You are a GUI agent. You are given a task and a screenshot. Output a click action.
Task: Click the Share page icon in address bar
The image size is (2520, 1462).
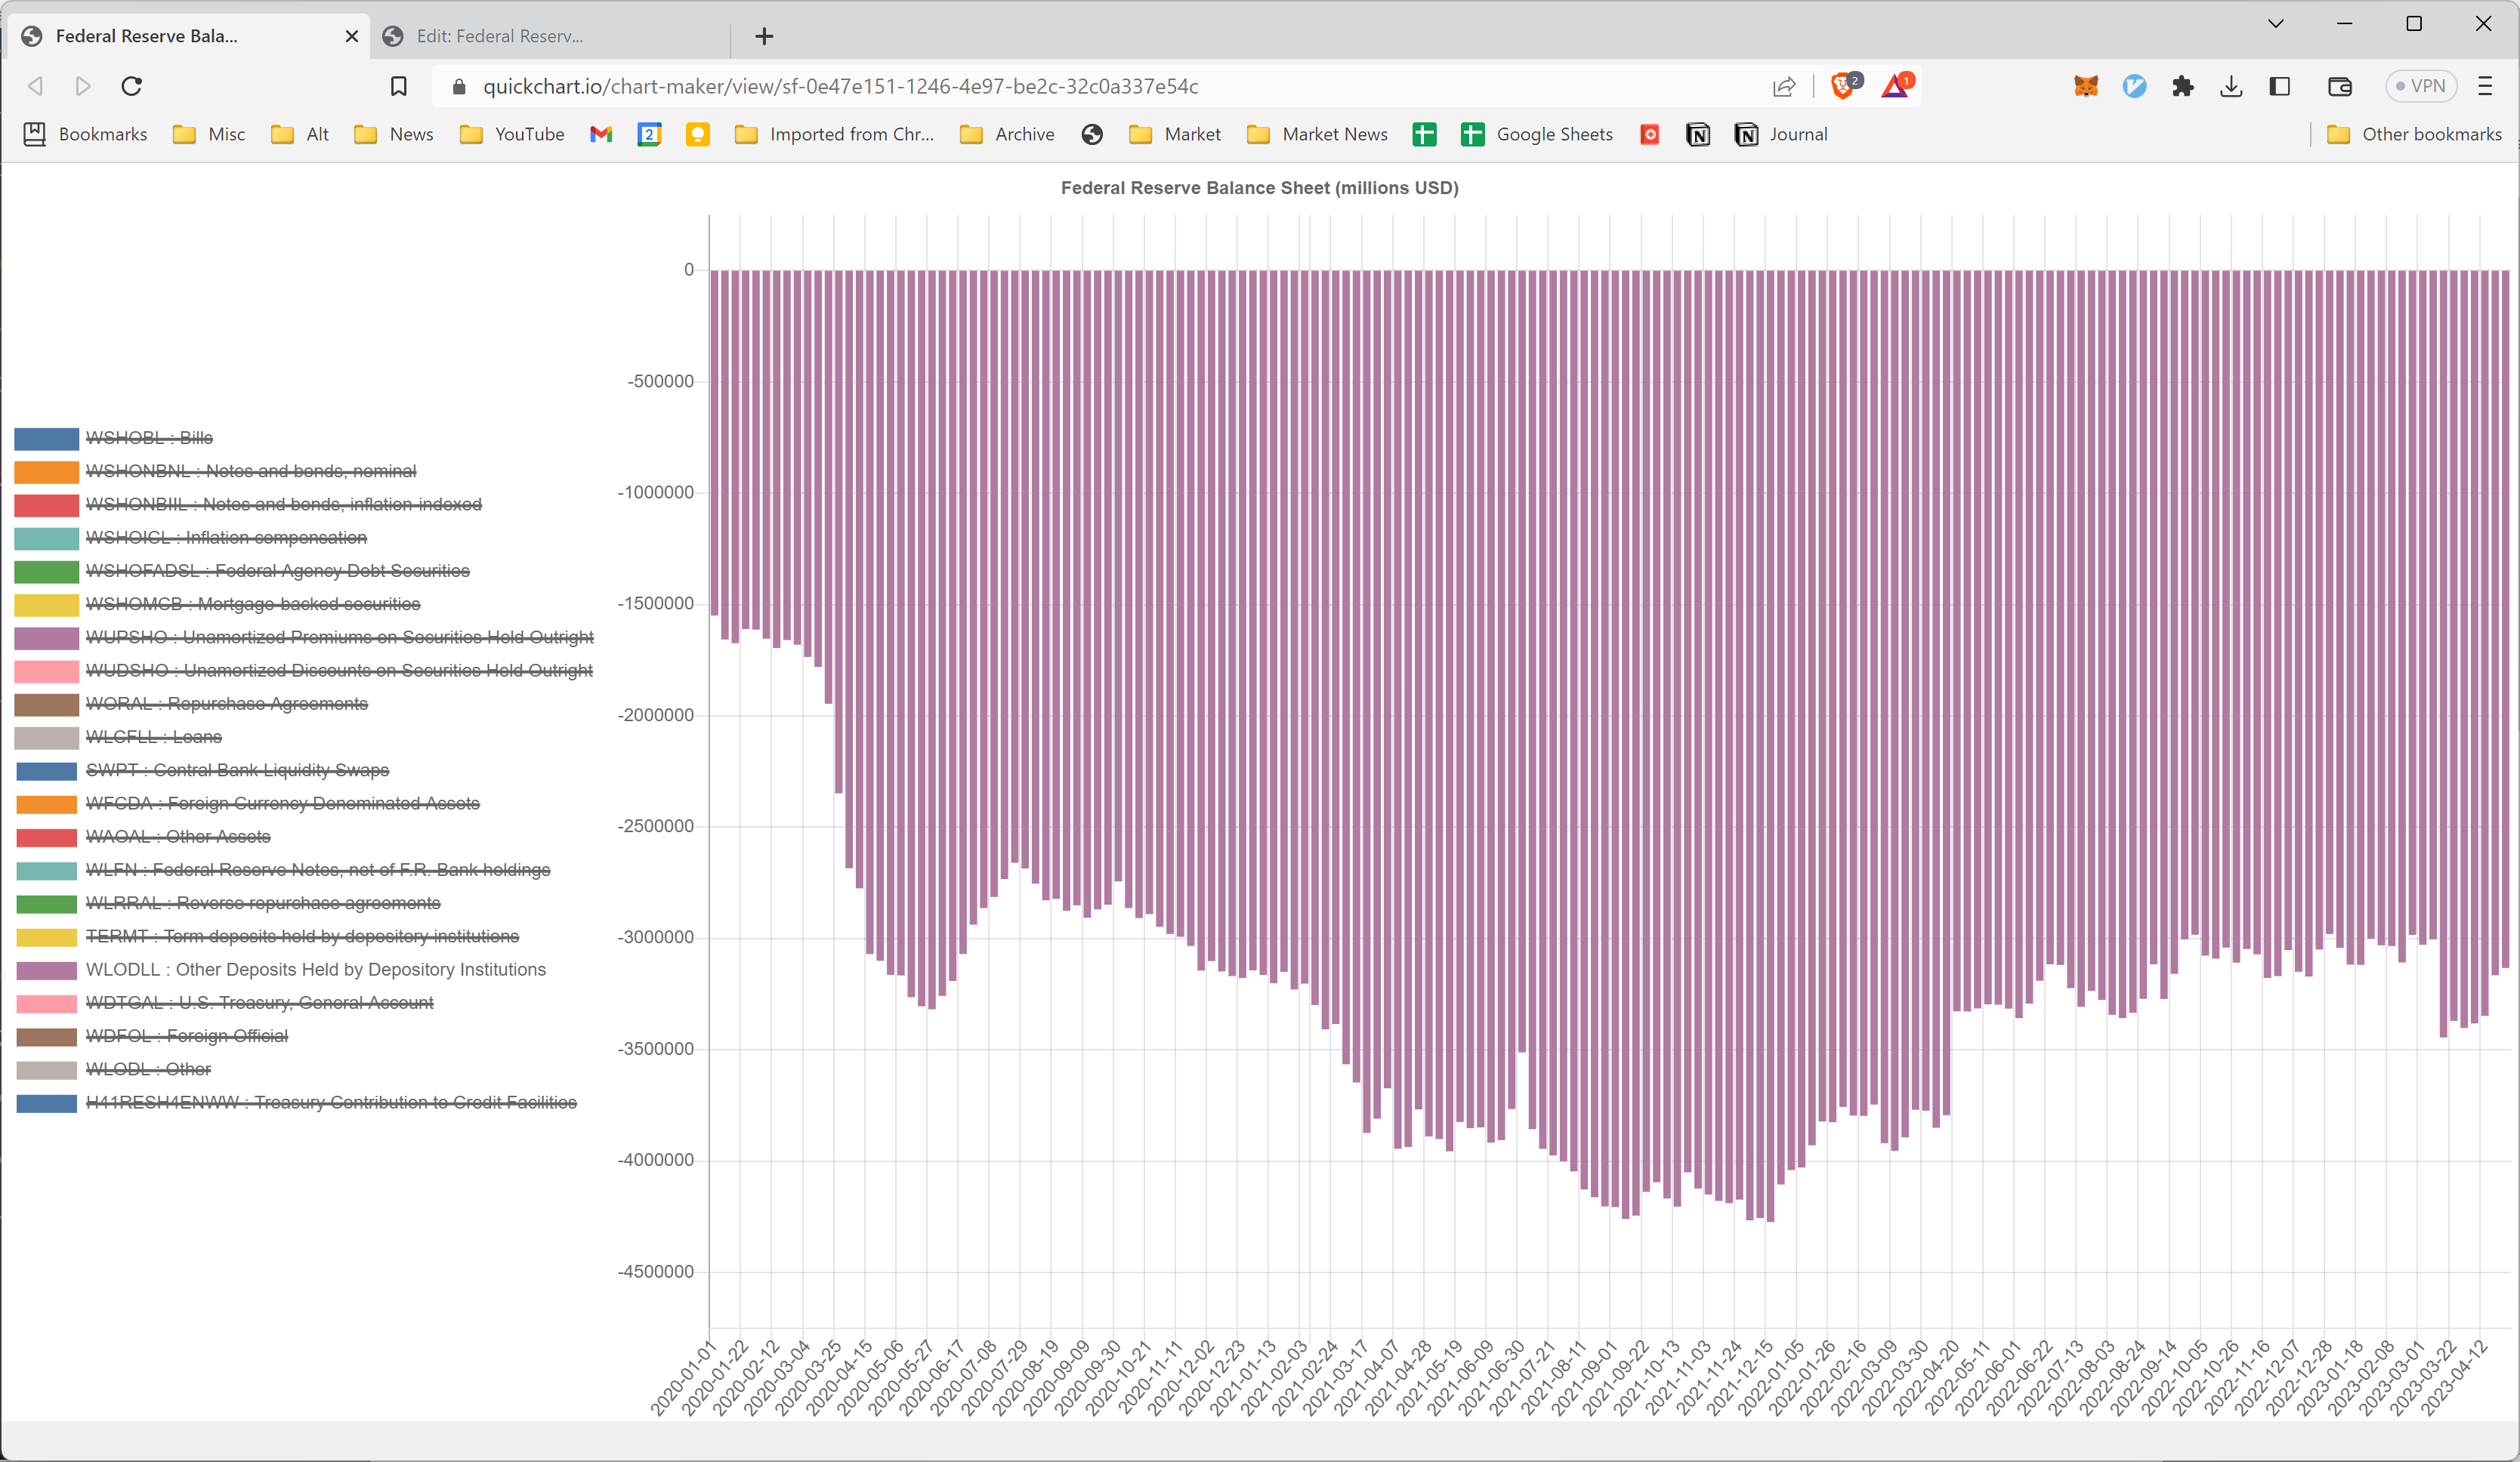[1784, 86]
